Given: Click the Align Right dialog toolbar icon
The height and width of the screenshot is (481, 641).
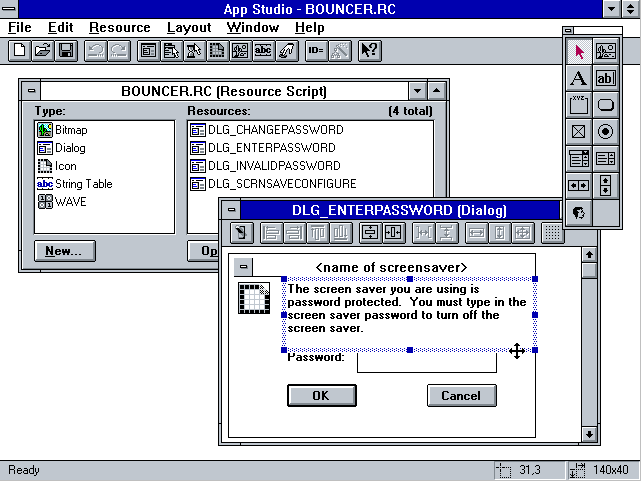Looking at the screenshot, I should 294,233.
